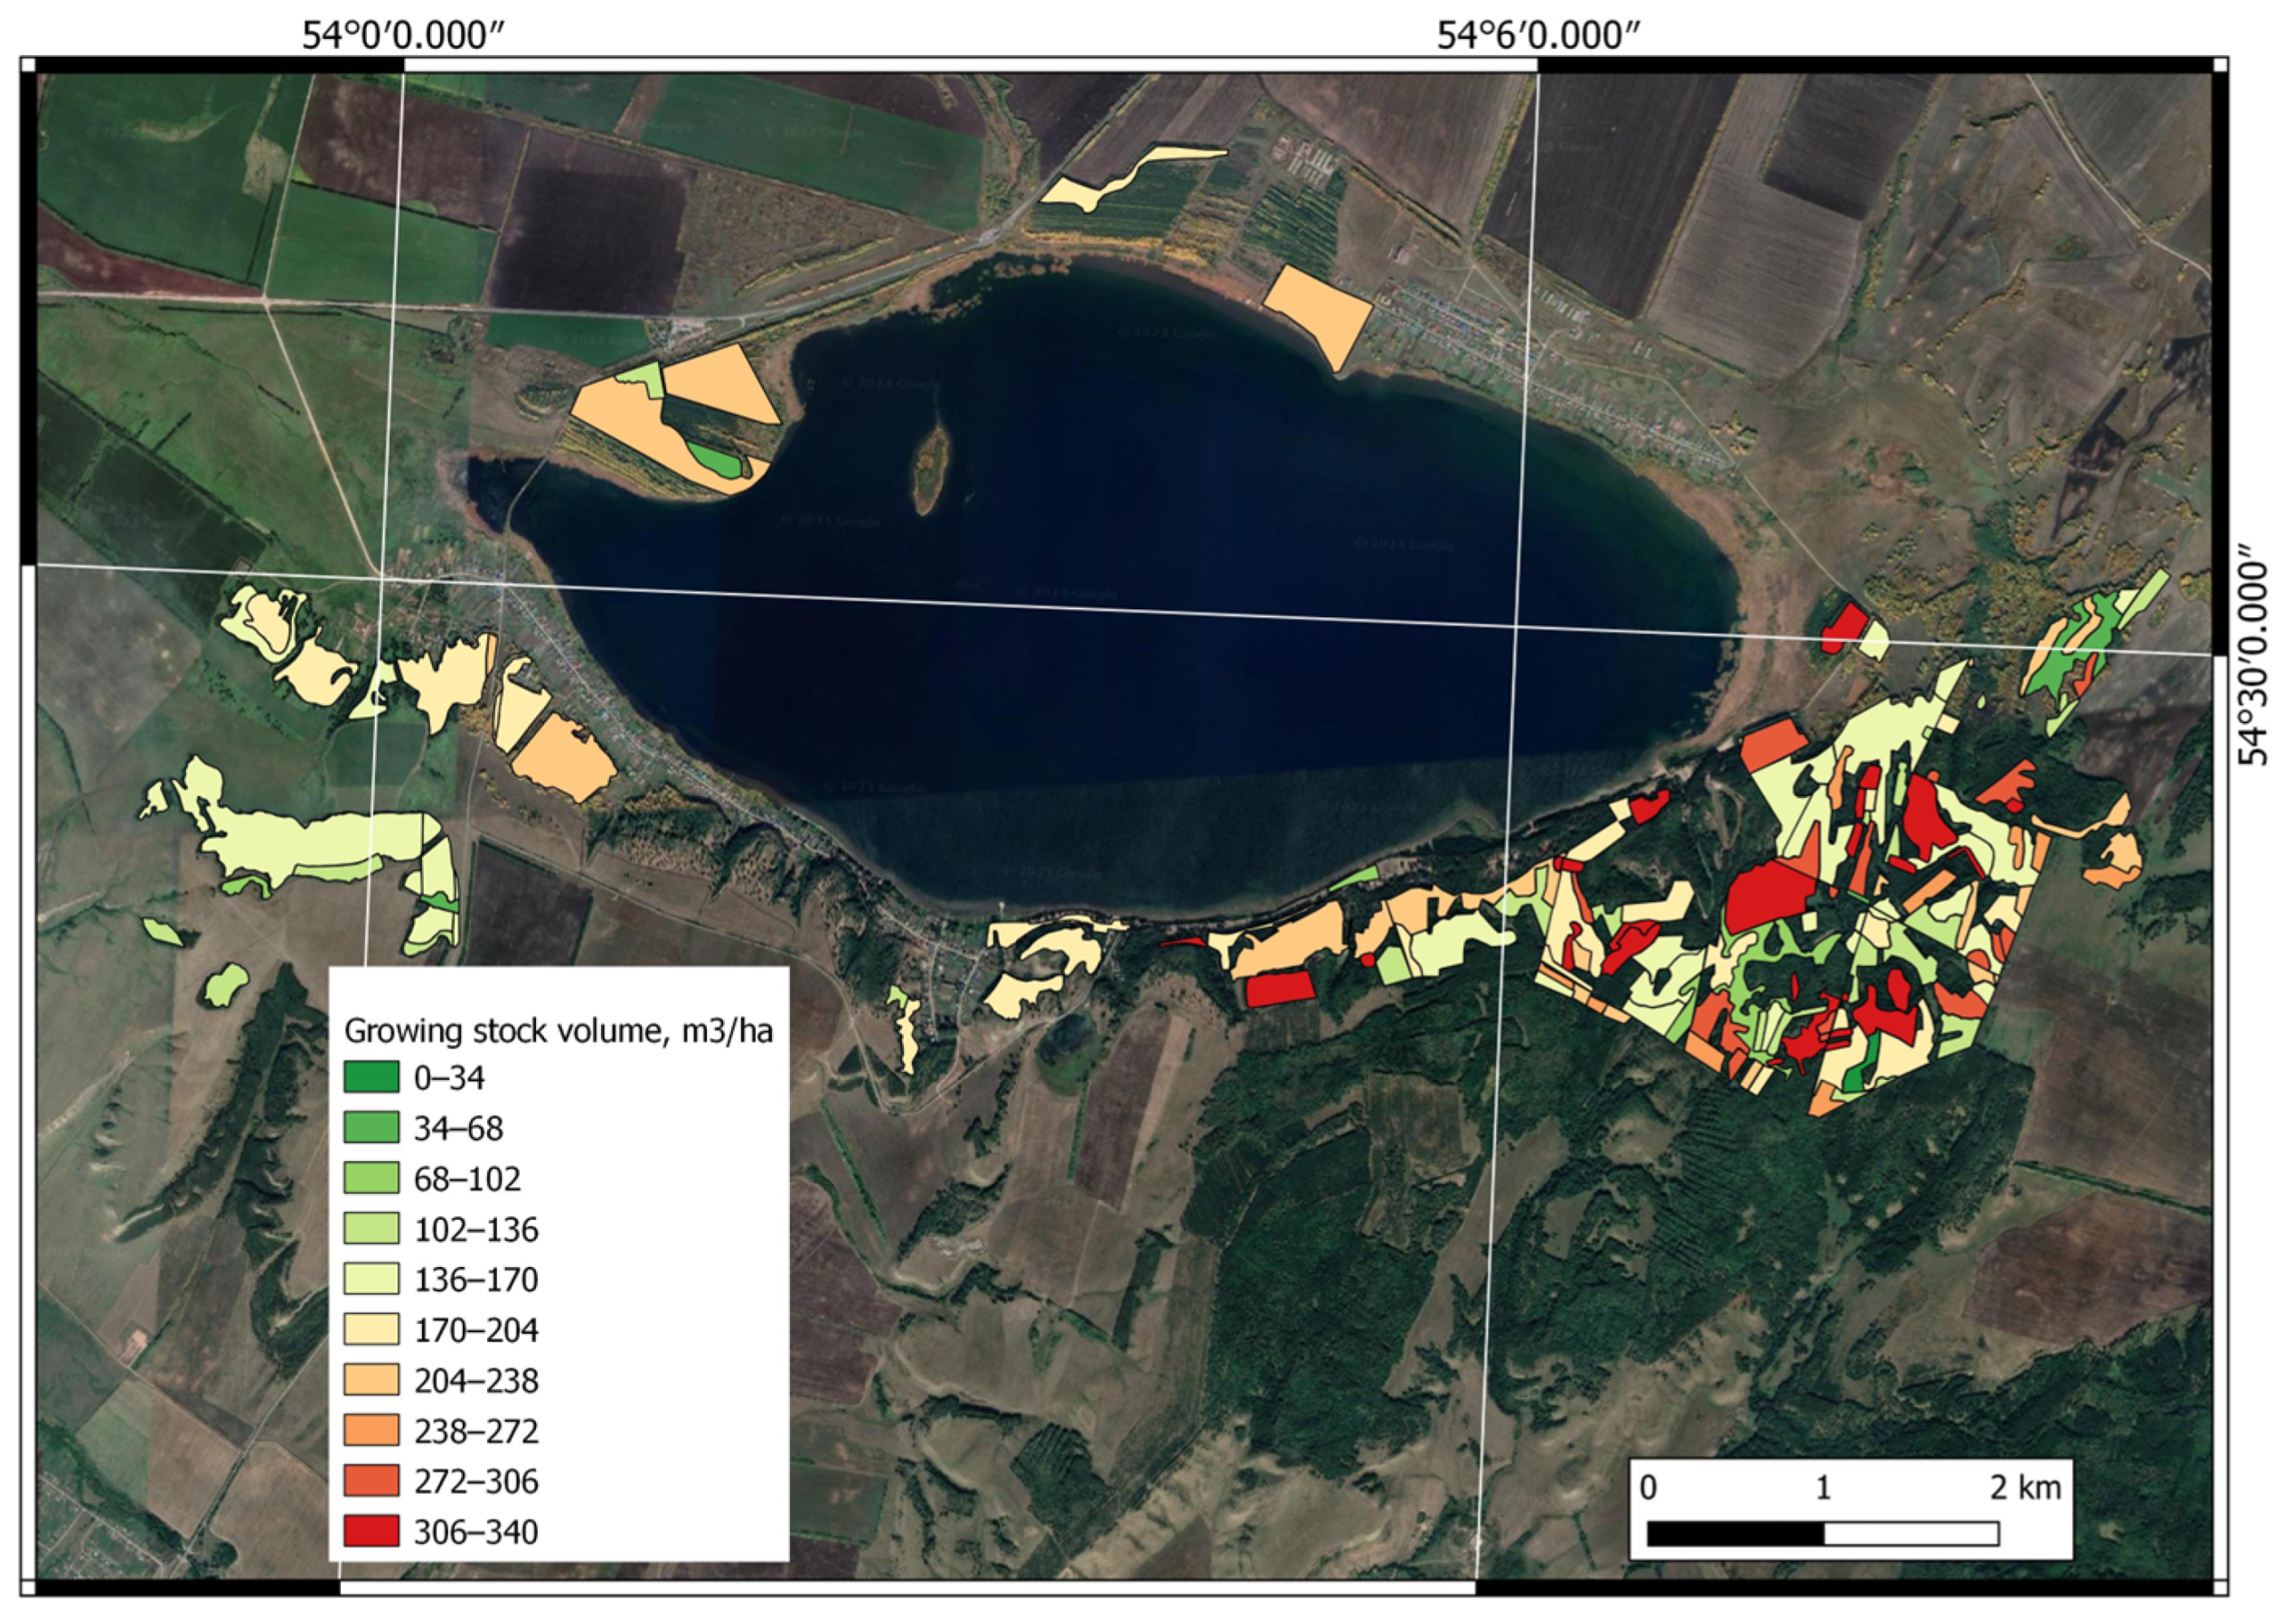Click the 204–238 legend color swatch
Screen dimensions: 2284x1624
(371, 1380)
